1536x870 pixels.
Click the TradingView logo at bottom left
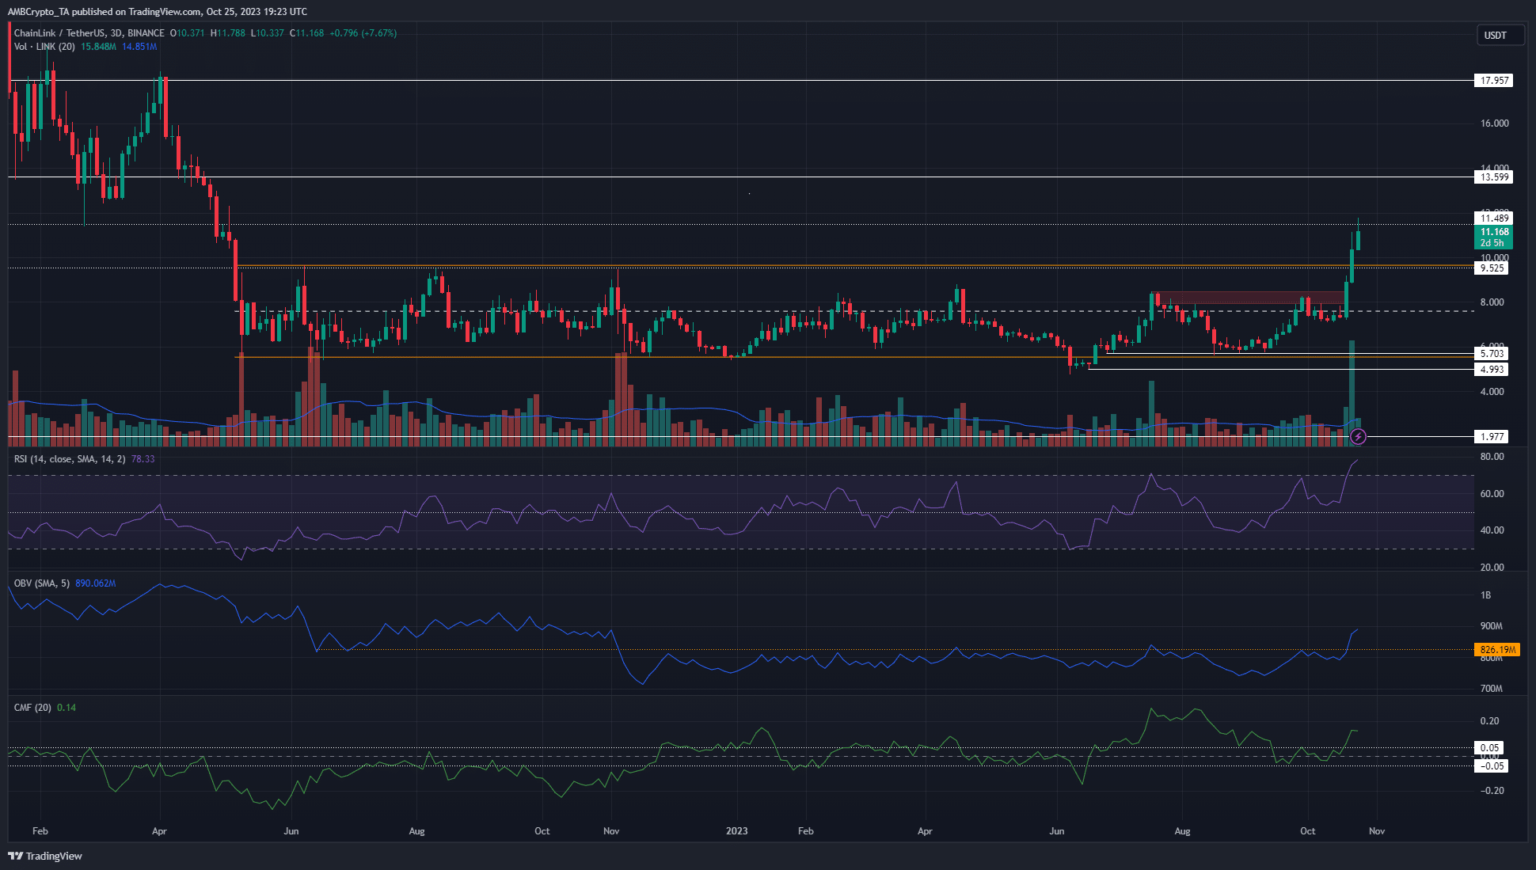(46, 856)
